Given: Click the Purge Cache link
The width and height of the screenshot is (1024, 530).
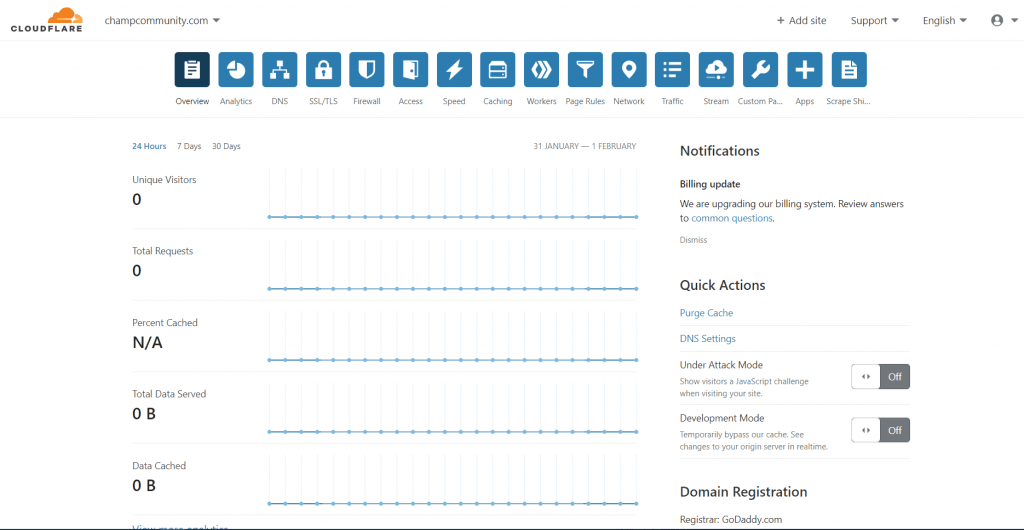Looking at the screenshot, I should pyautogui.click(x=706, y=313).
